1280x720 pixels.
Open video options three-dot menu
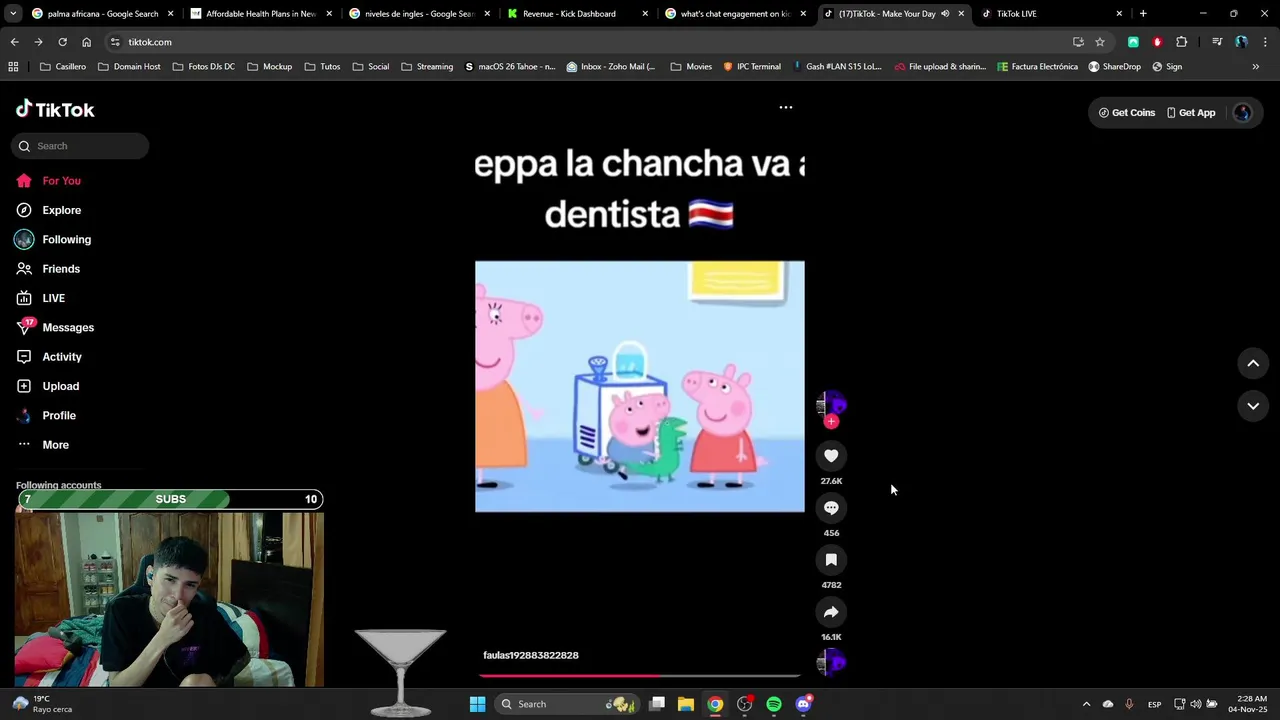pyautogui.click(x=786, y=107)
